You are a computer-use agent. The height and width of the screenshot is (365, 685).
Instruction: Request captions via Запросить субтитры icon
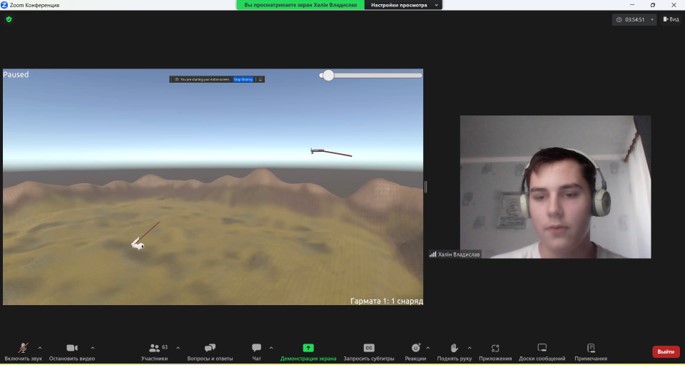pyautogui.click(x=369, y=348)
